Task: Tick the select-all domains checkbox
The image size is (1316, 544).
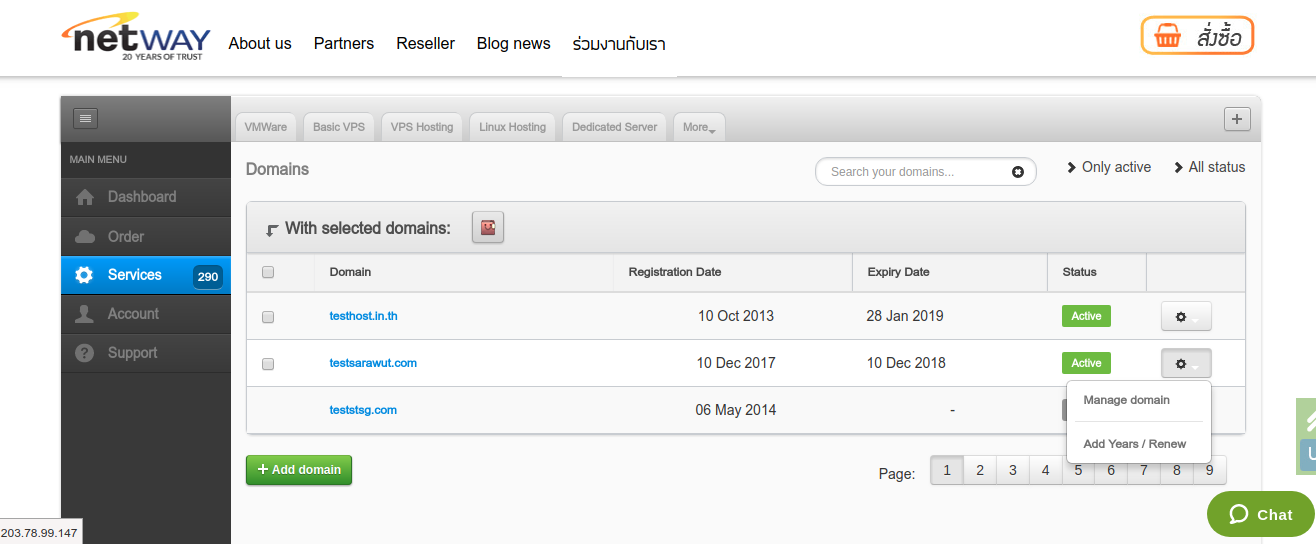Action: (267, 272)
